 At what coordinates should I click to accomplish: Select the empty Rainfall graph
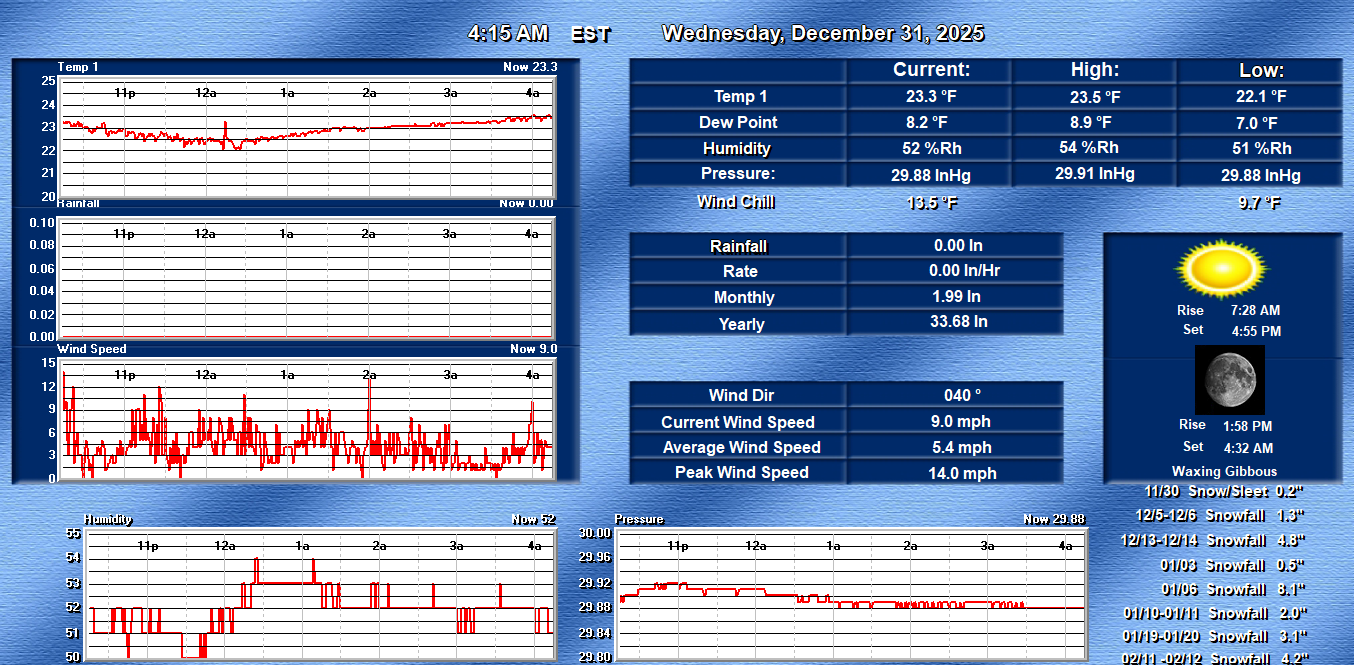[x=306, y=279]
